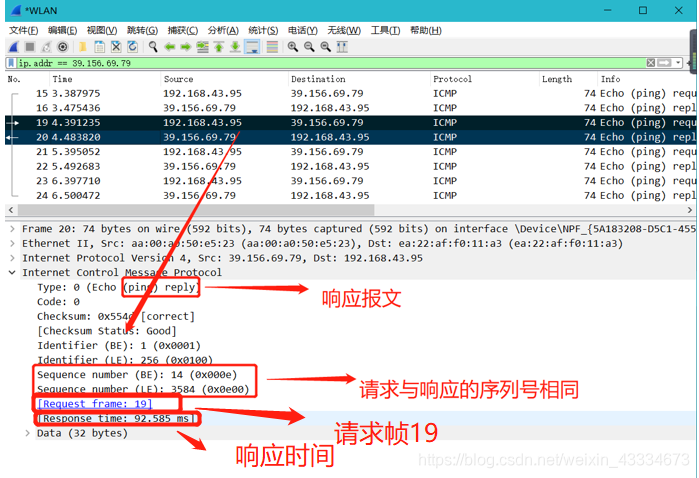Open the filter bookmark icon
699x478 pixels.
[11, 63]
